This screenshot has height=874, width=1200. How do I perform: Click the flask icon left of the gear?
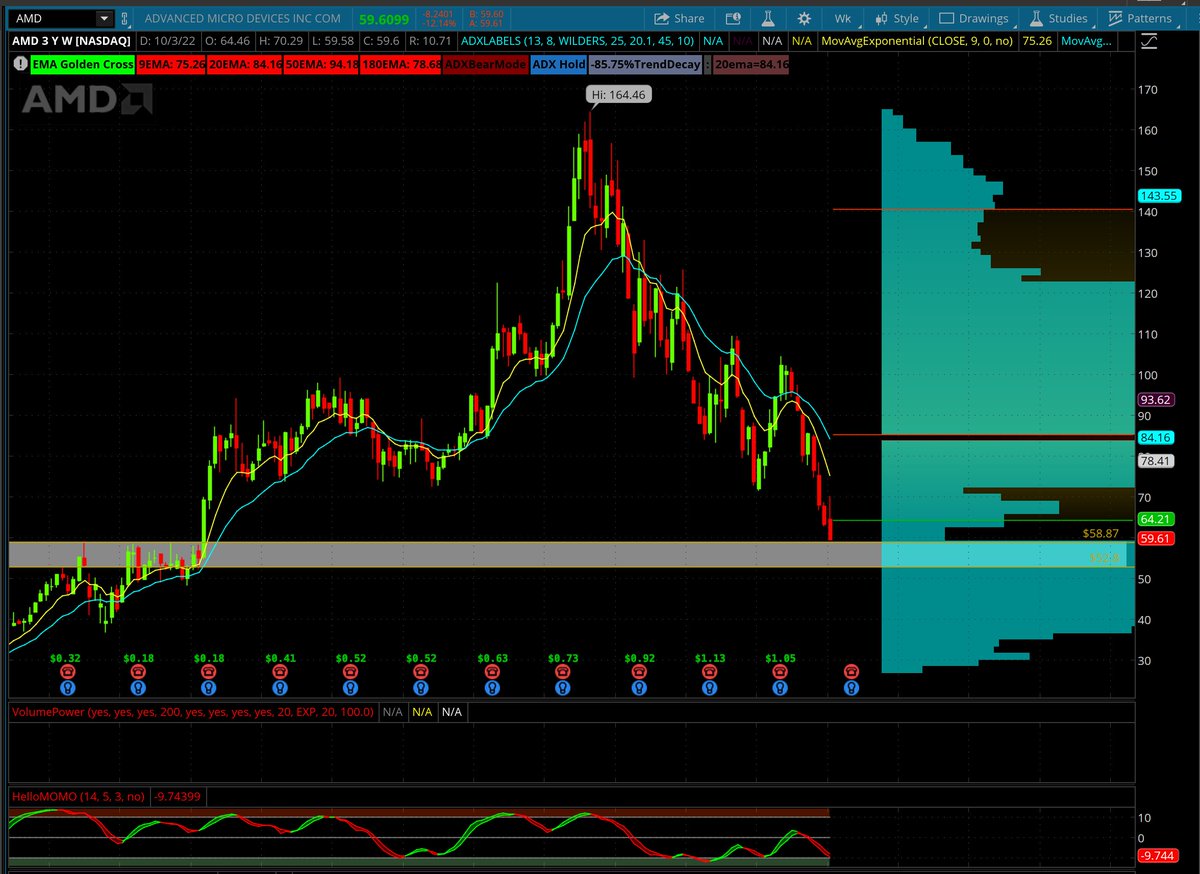coord(768,18)
